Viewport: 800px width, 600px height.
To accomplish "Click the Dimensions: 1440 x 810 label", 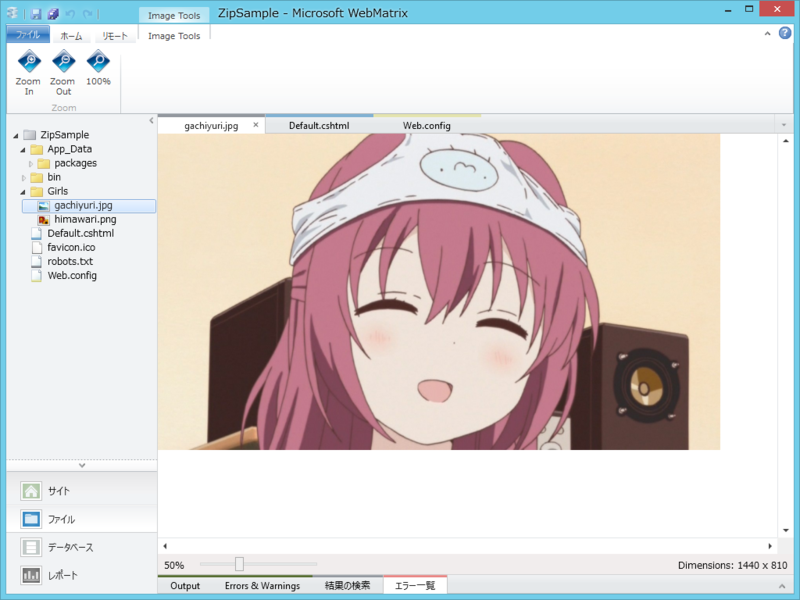I will (x=733, y=565).
